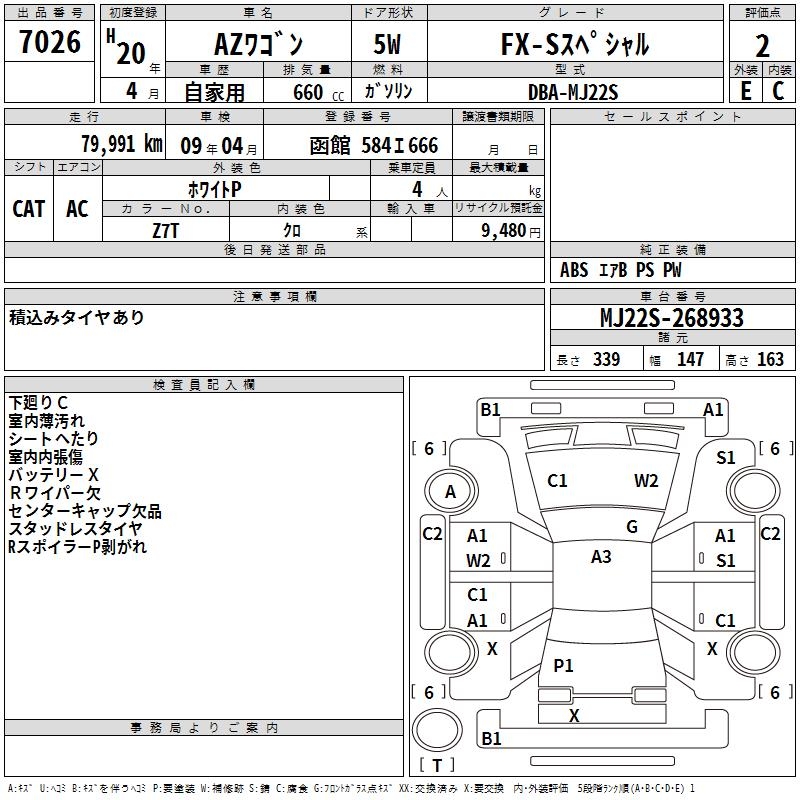Click the inspector note 下廻りC
The image size is (800, 800).
click(38, 403)
